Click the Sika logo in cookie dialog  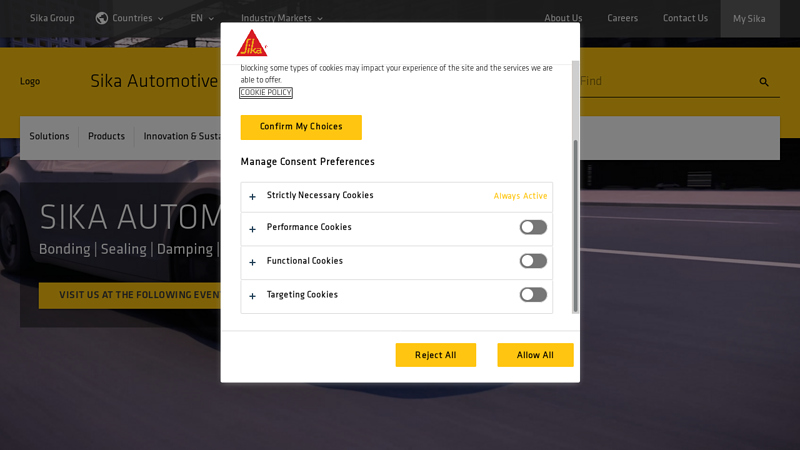(251, 43)
